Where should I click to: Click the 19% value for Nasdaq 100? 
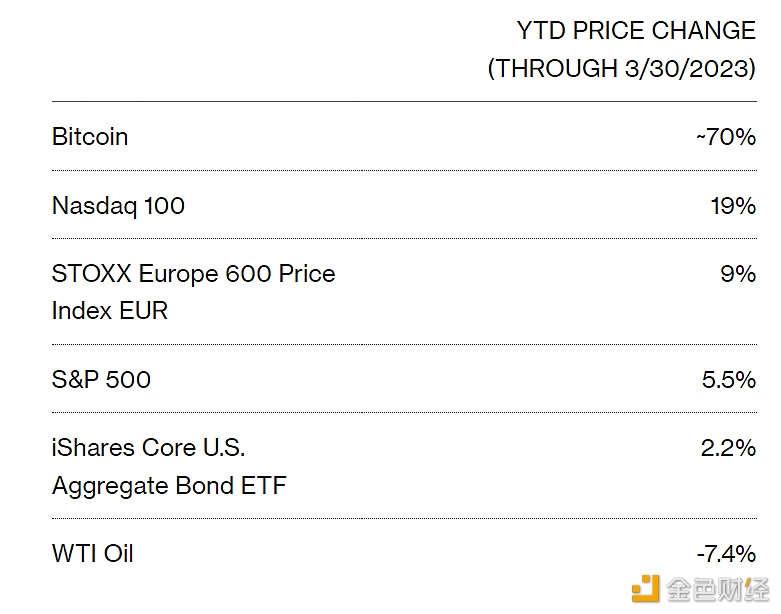pyautogui.click(x=733, y=206)
